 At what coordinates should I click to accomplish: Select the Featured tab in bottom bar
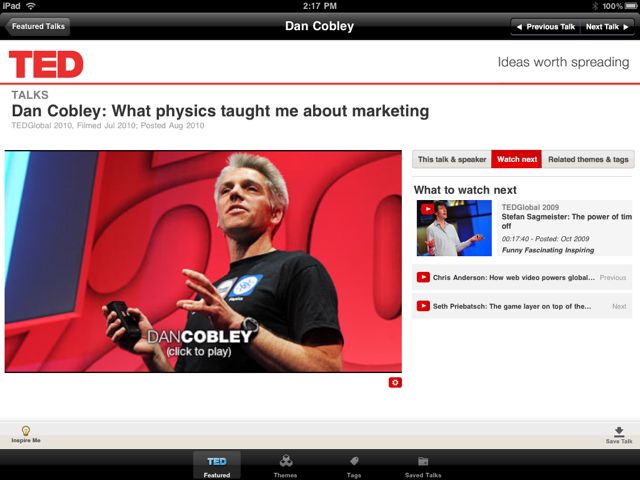[217, 465]
